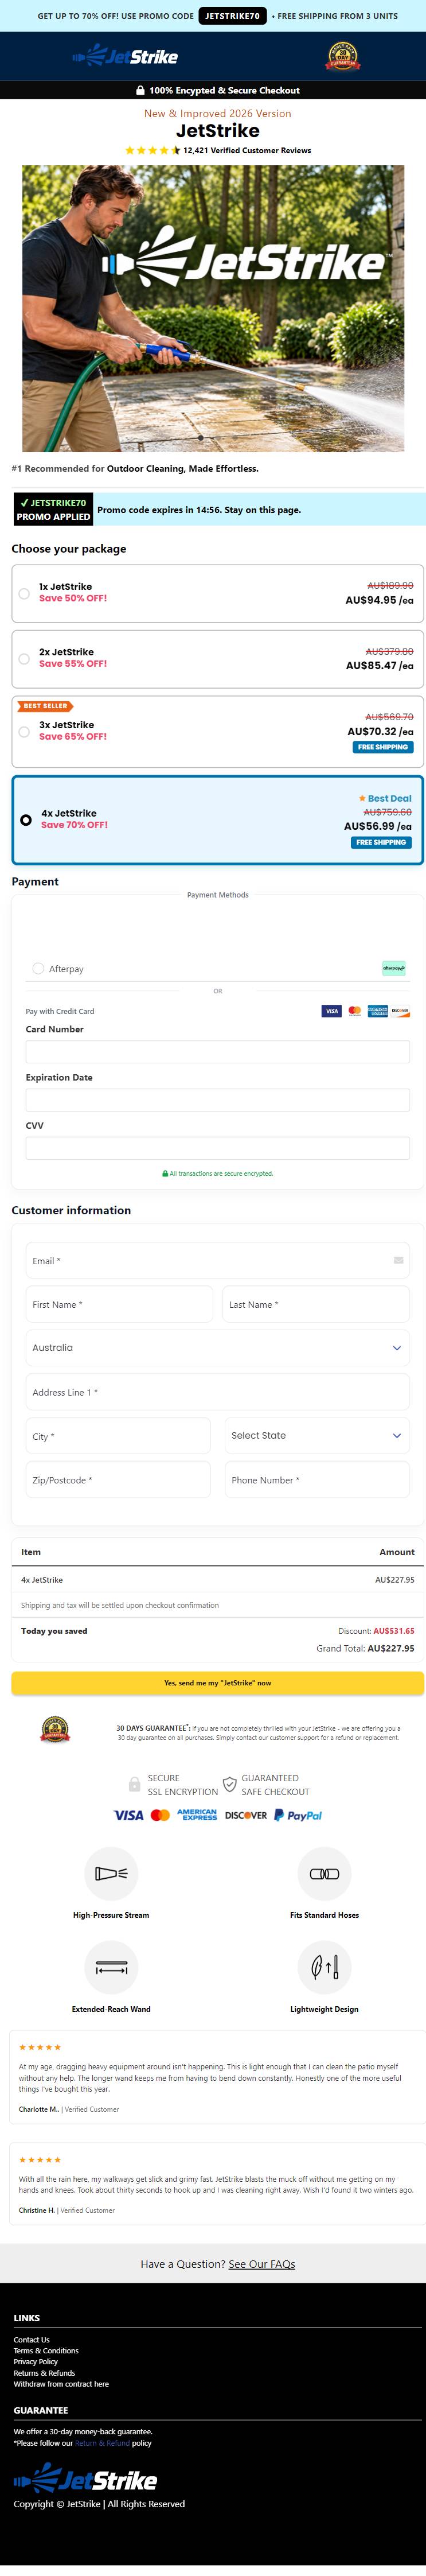The height and width of the screenshot is (2576, 426).
Task: Click the JETSTRIKE70 PROMO APPLIED badge
Action: tap(53, 509)
